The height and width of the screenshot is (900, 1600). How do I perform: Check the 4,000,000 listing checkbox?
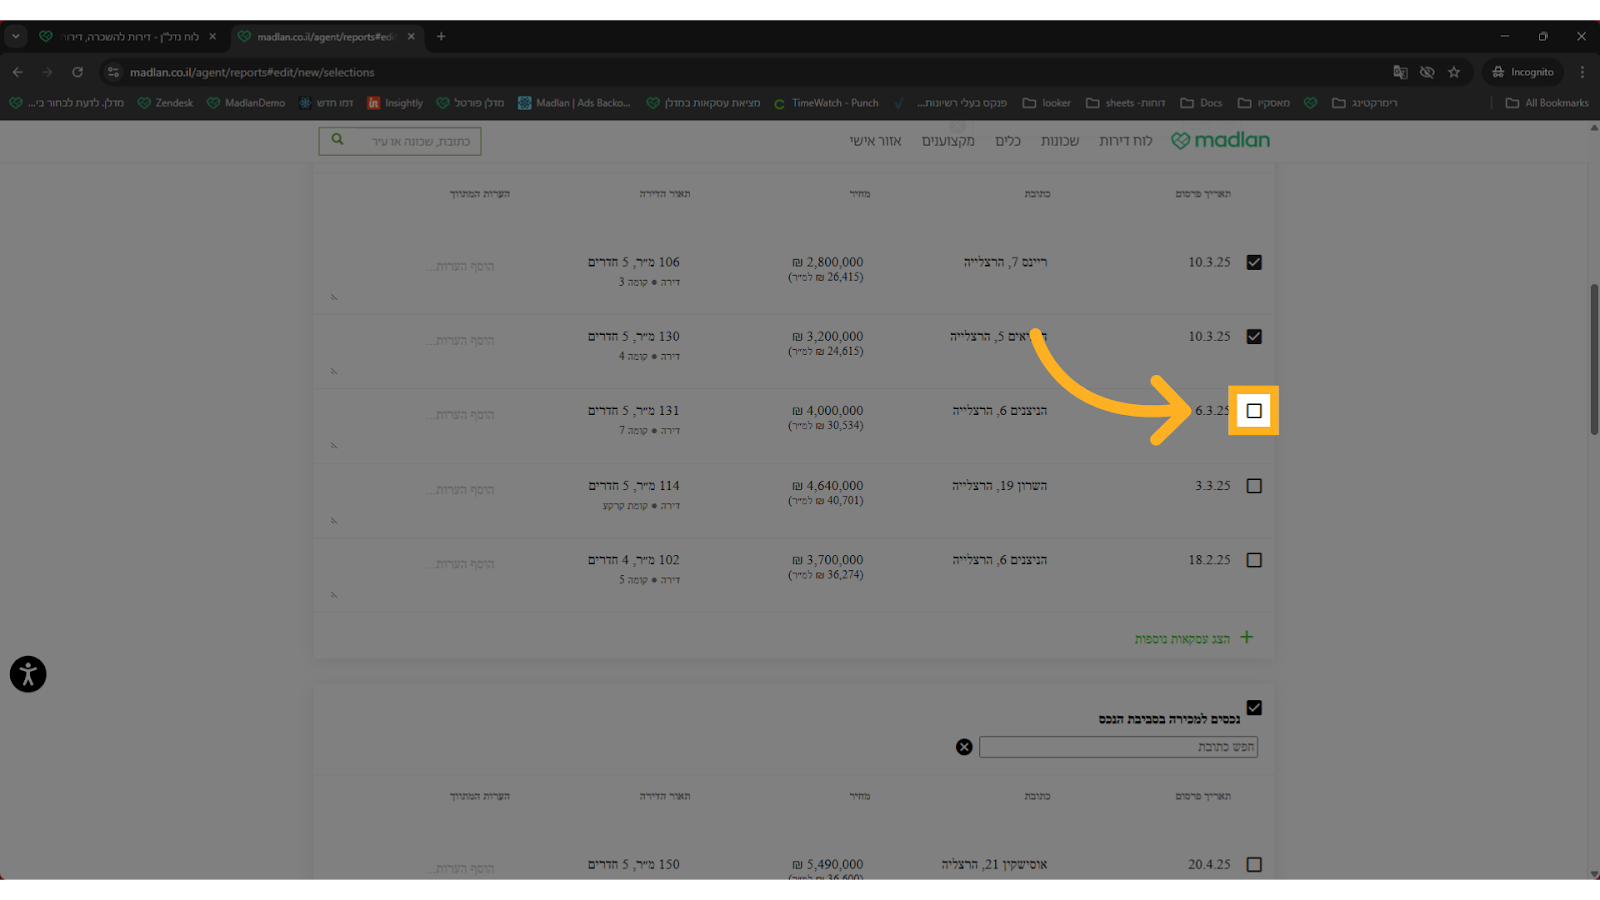point(1254,411)
